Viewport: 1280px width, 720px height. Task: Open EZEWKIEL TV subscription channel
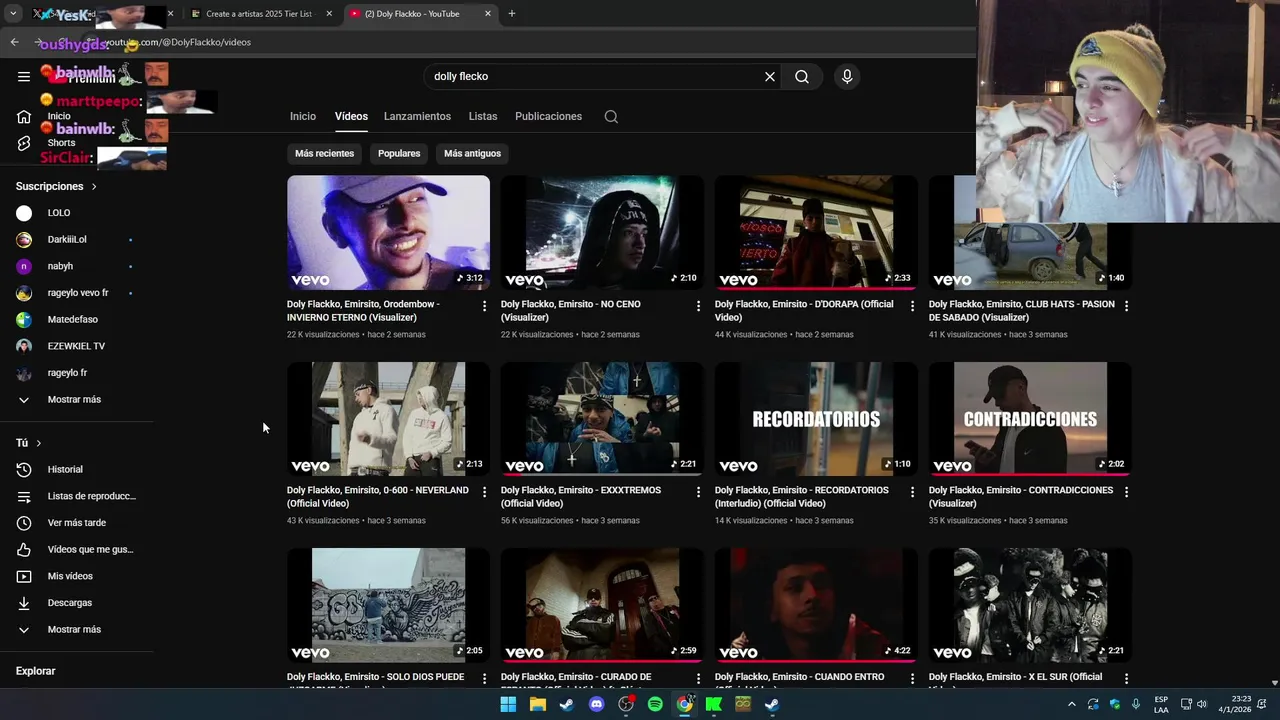[x=77, y=346]
